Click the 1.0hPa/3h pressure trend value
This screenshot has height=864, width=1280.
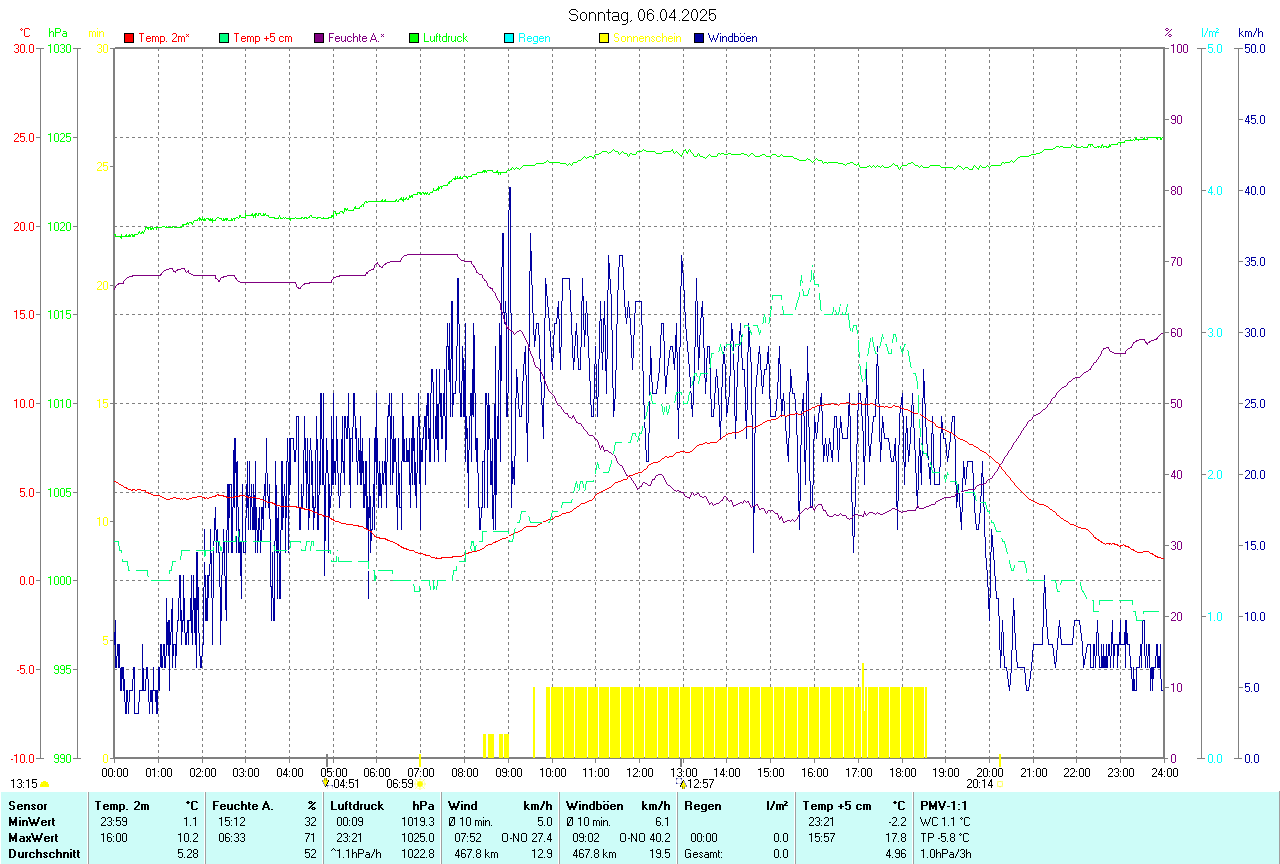(946, 854)
